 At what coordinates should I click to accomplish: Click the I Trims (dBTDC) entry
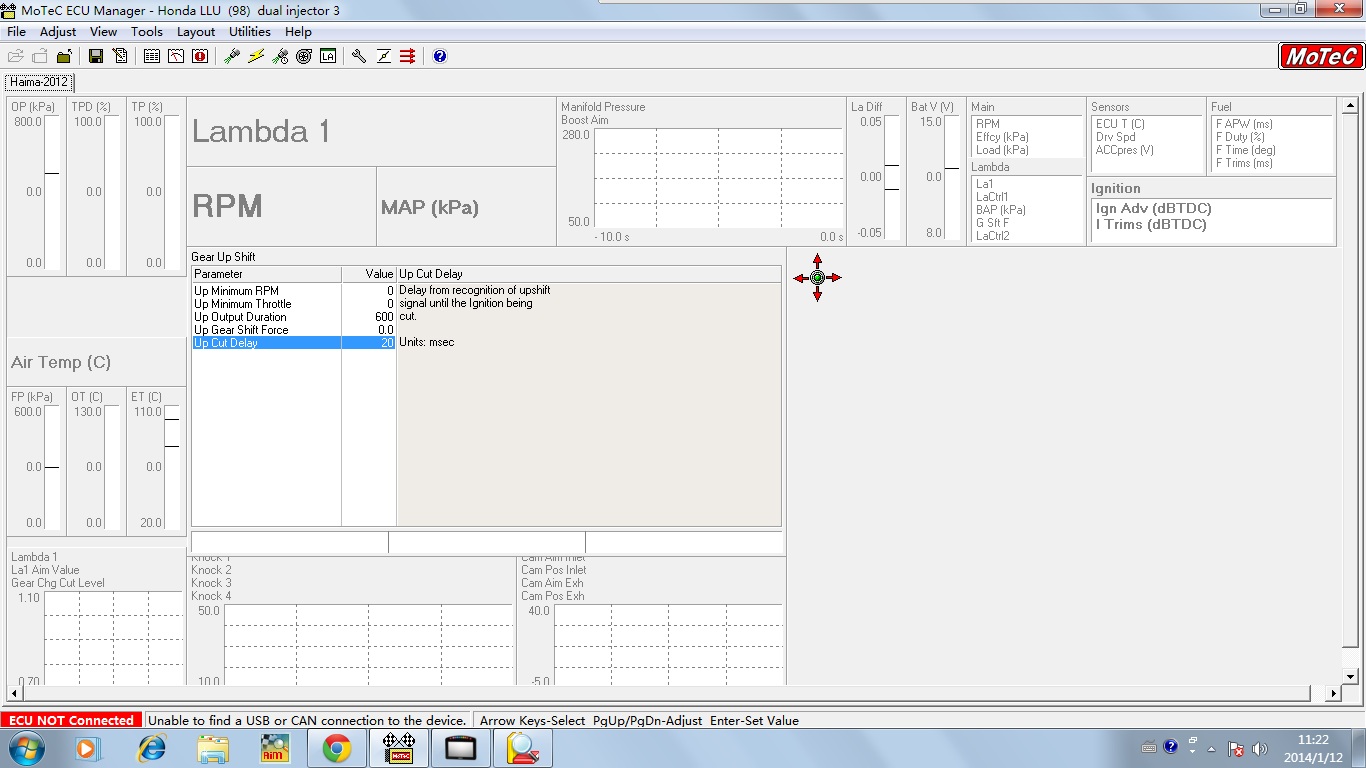(x=1151, y=224)
